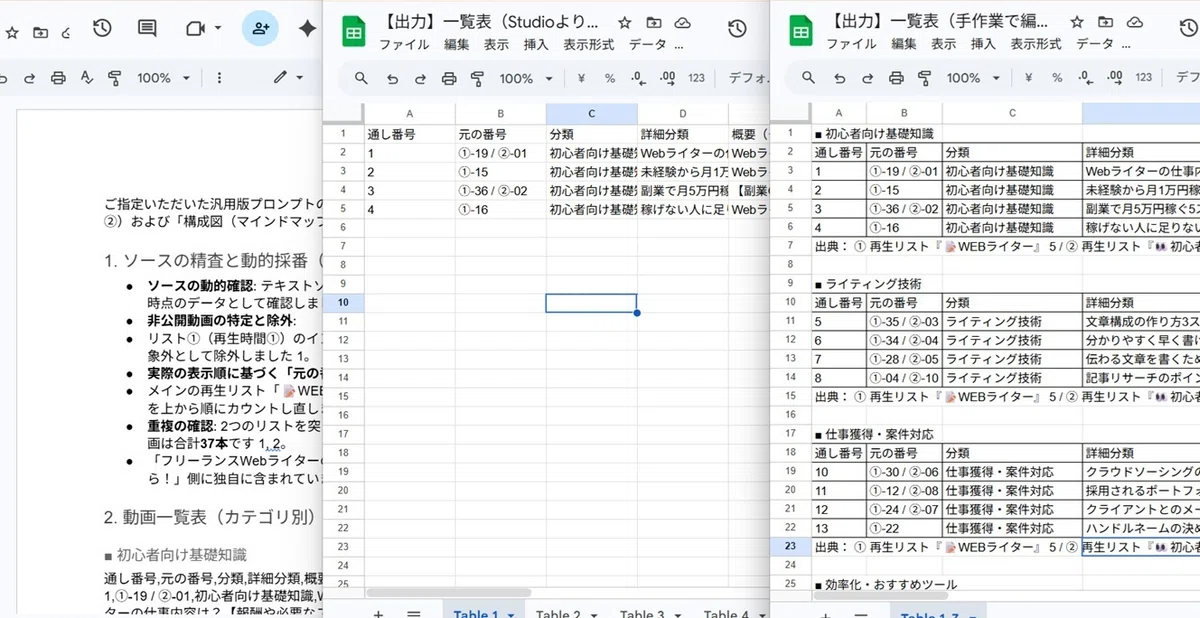Screen dimensions: 1200x618
Task: Add a new sheet in the Studio spreadsheet
Action: (378, 614)
